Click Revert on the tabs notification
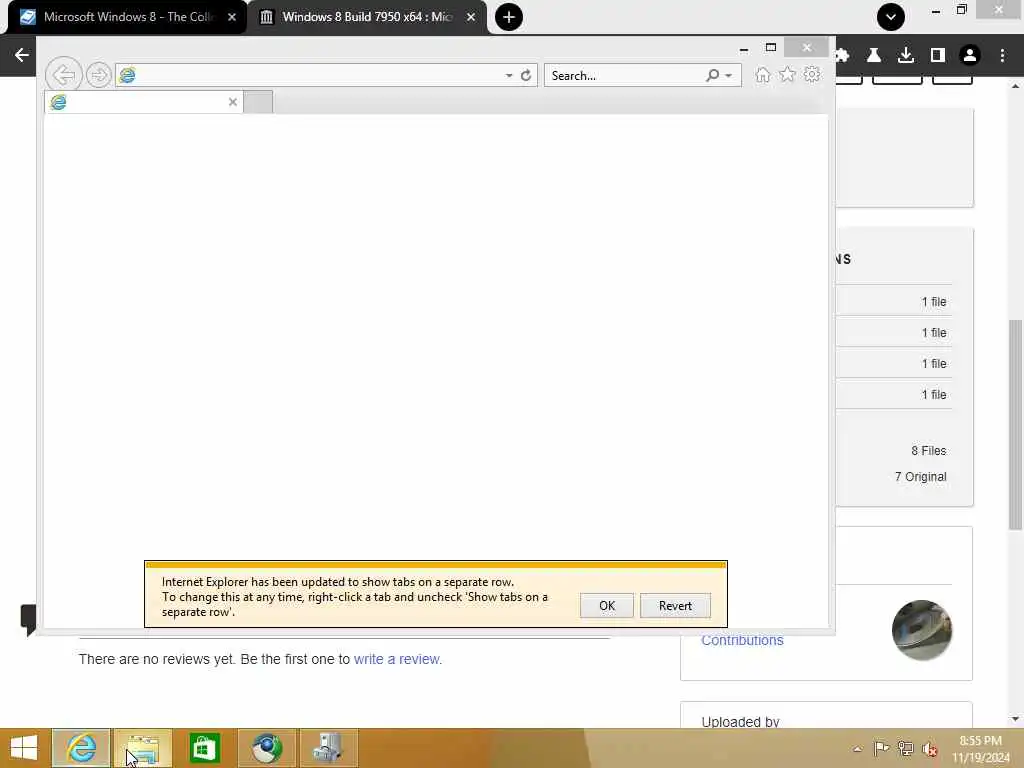The image size is (1024, 768). click(675, 605)
